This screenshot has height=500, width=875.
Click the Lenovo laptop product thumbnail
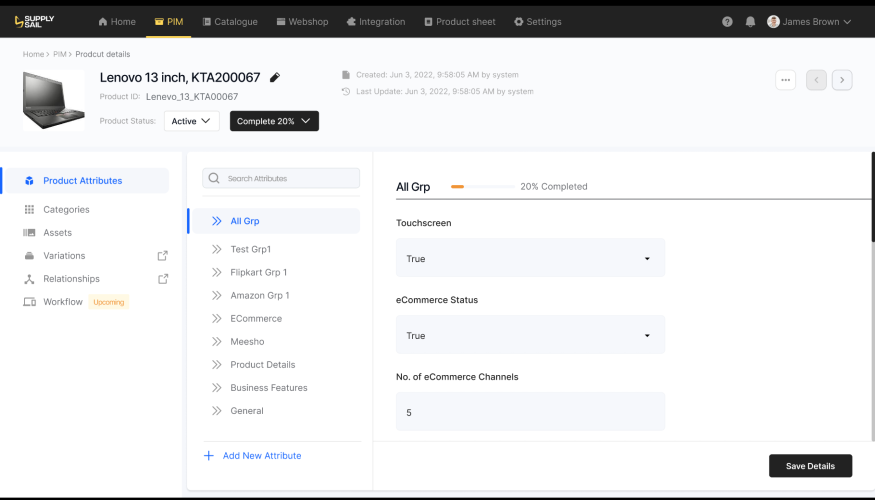54,100
